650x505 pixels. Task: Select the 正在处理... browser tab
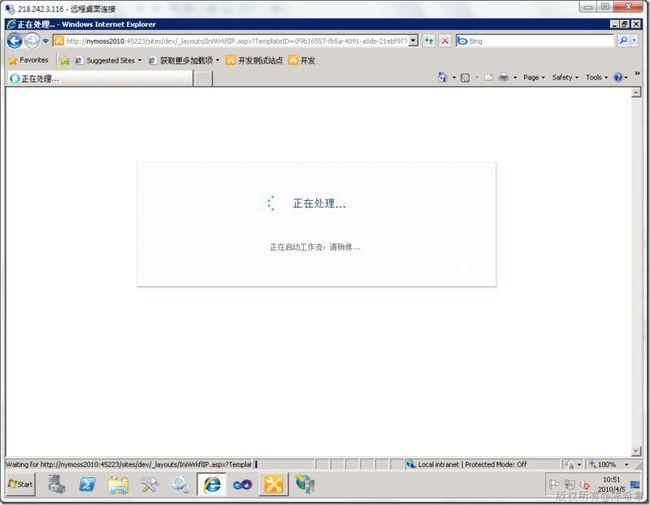[x=100, y=78]
